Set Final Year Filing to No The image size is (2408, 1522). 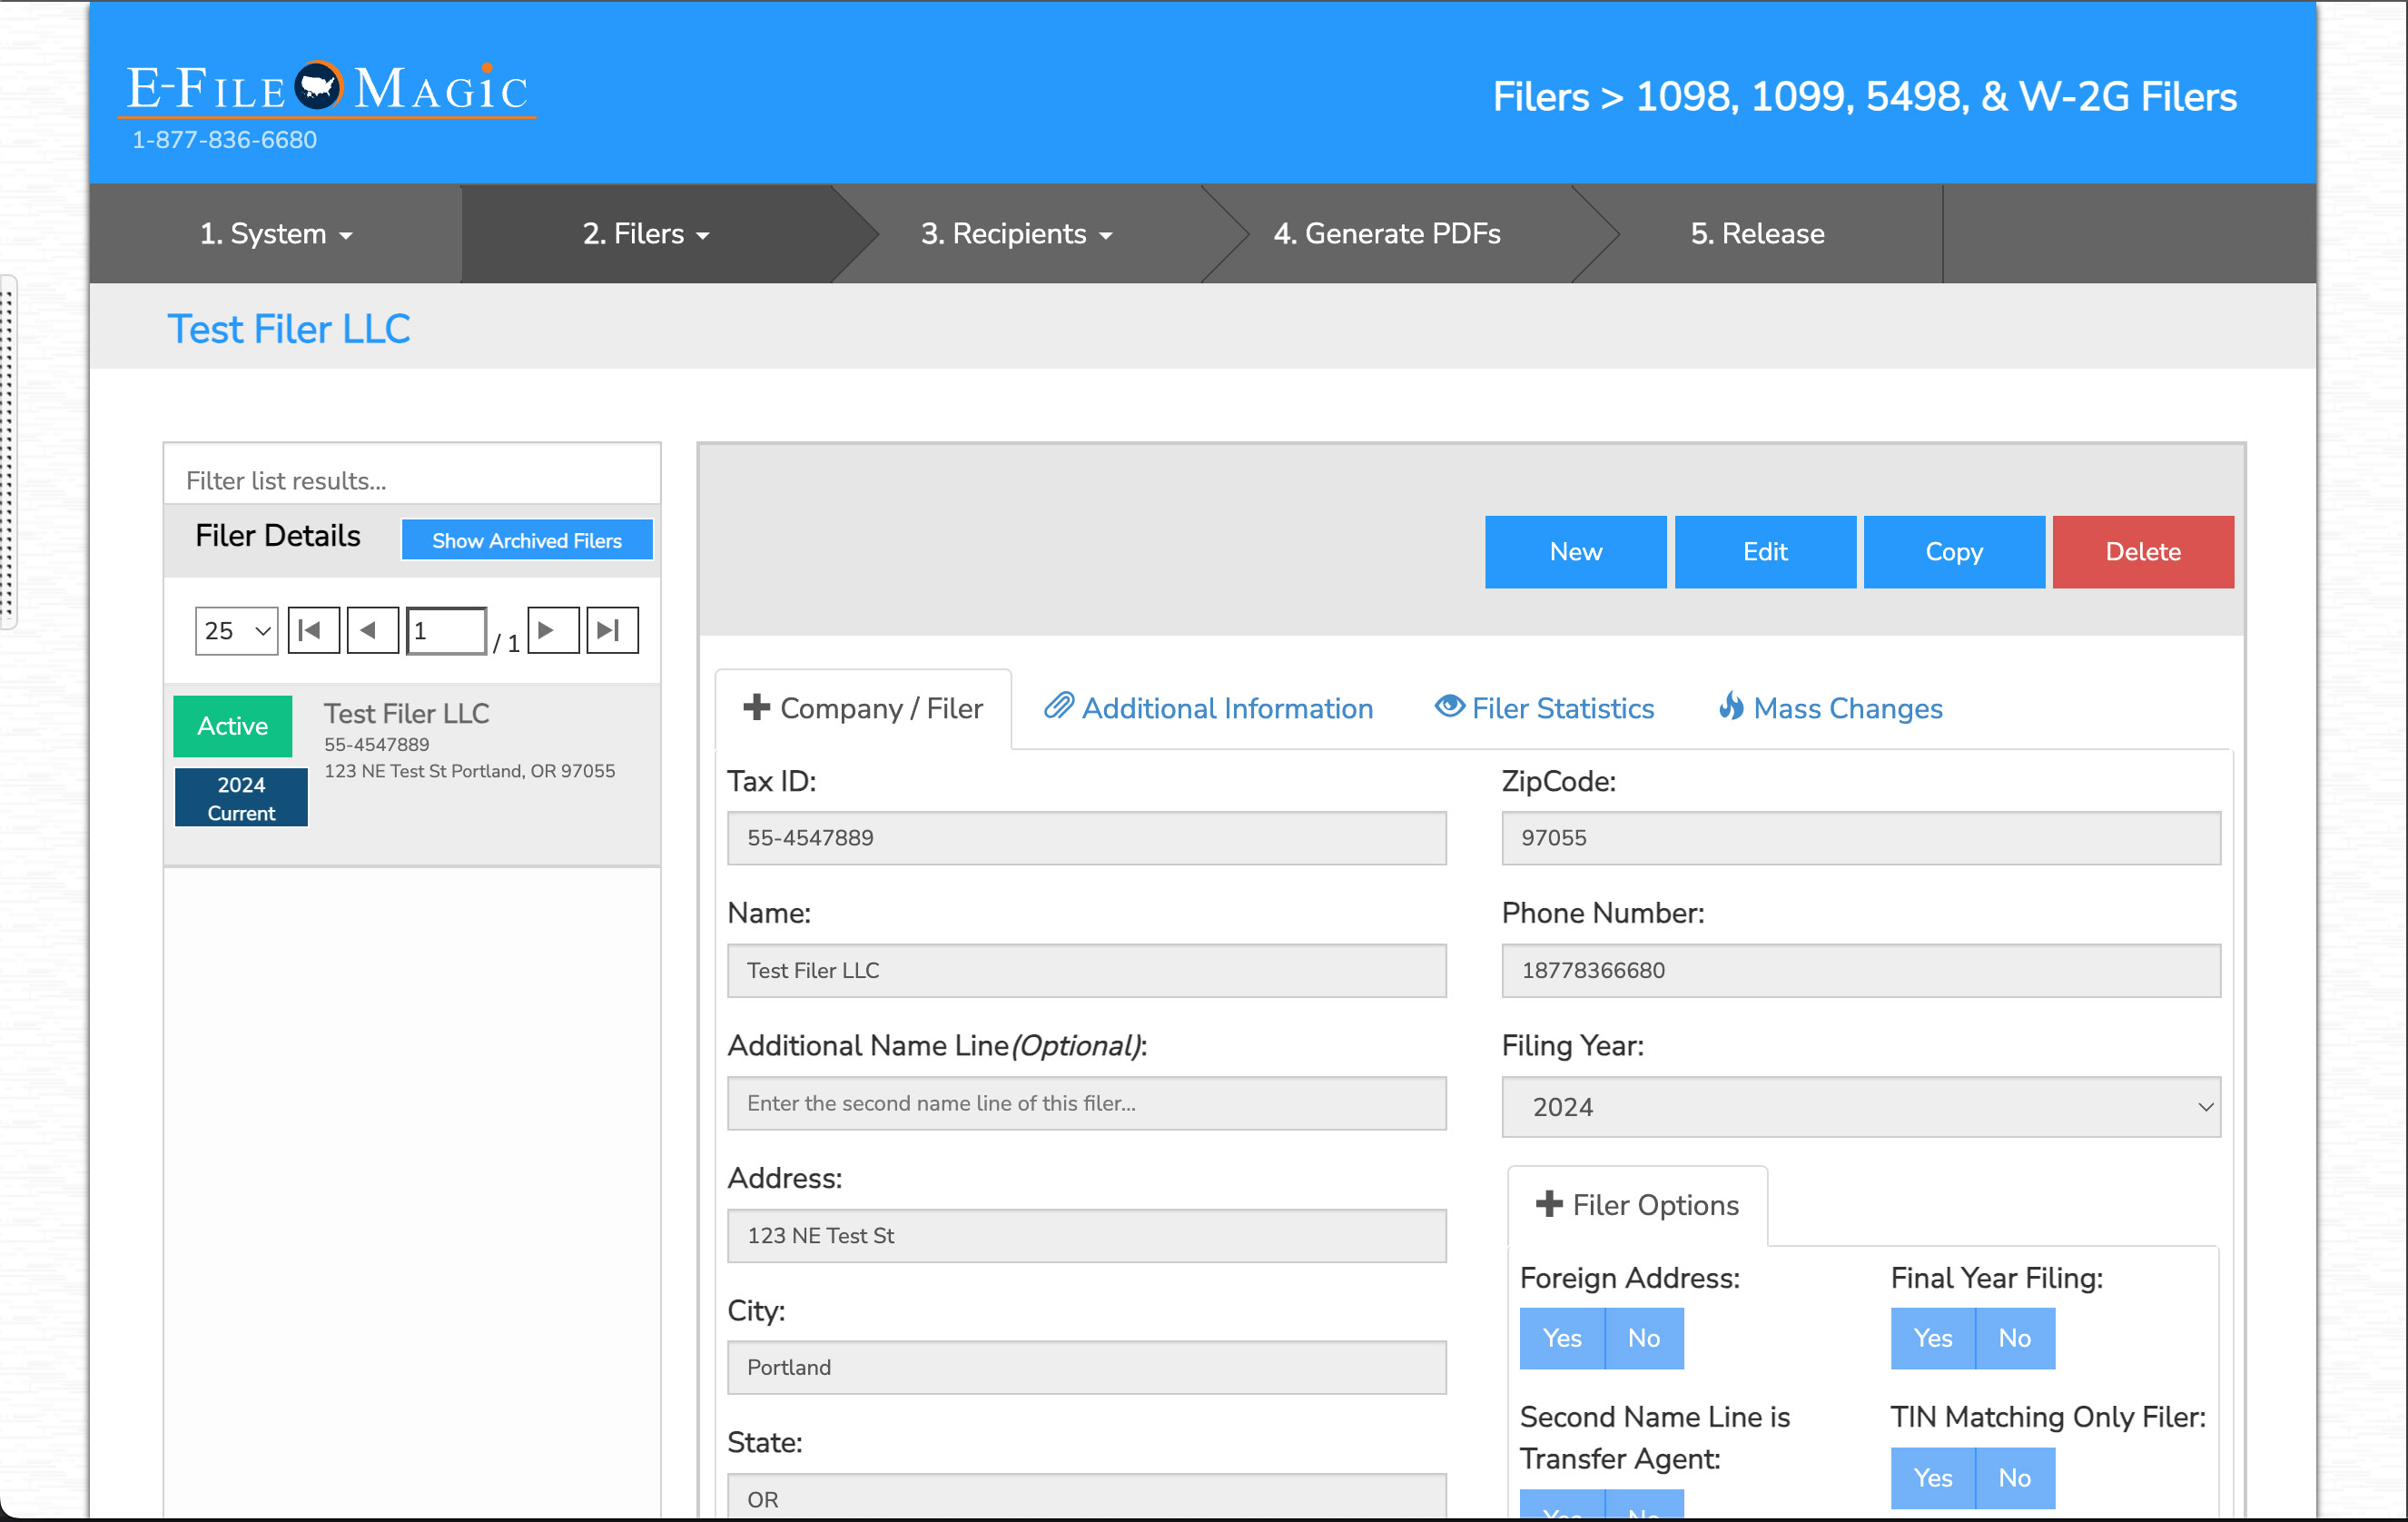2014,1338
